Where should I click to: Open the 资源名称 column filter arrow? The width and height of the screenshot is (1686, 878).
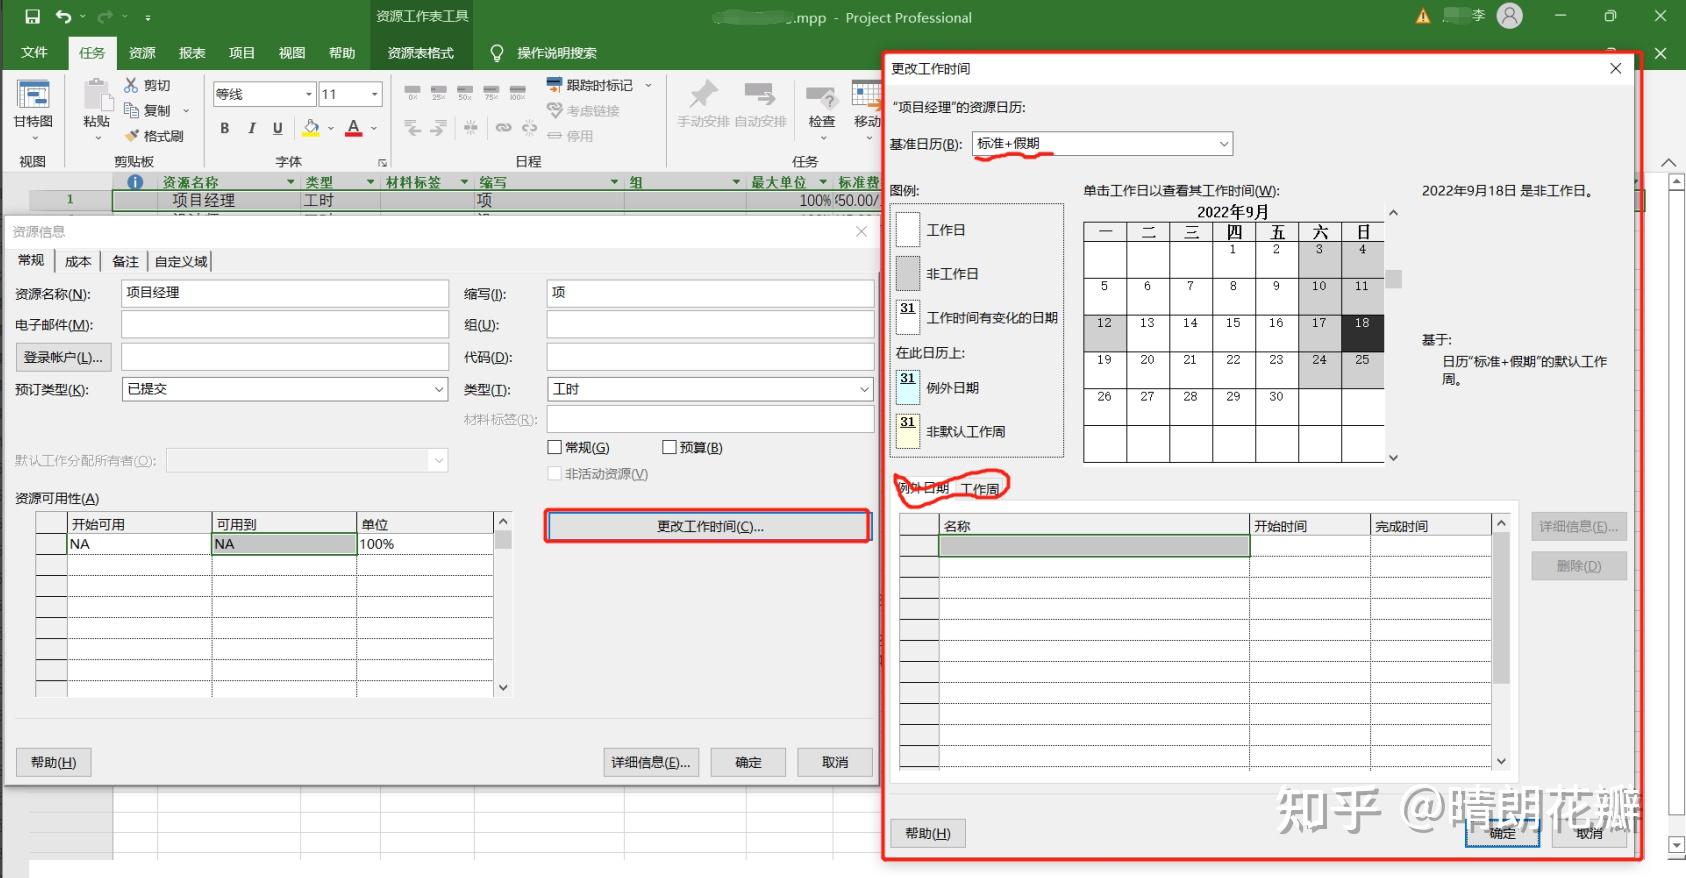291,182
